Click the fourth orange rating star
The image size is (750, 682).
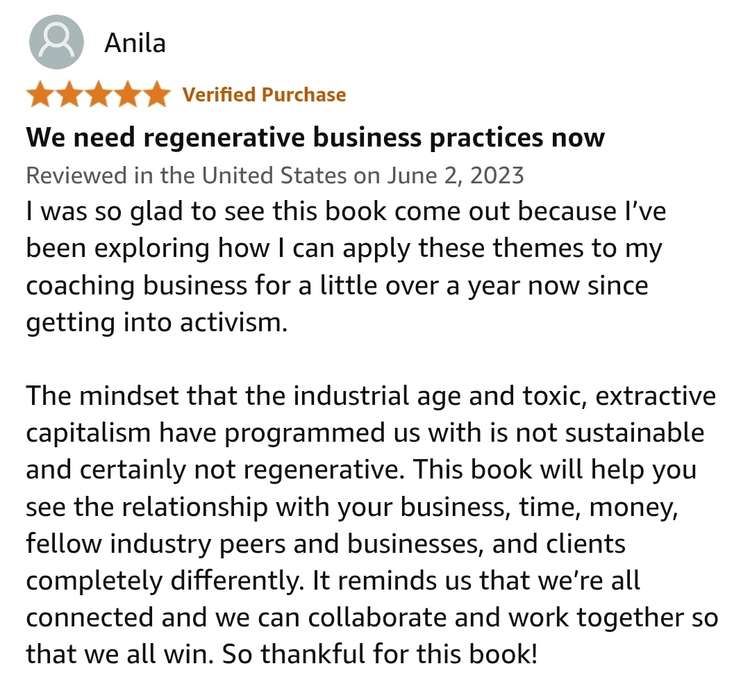point(127,95)
